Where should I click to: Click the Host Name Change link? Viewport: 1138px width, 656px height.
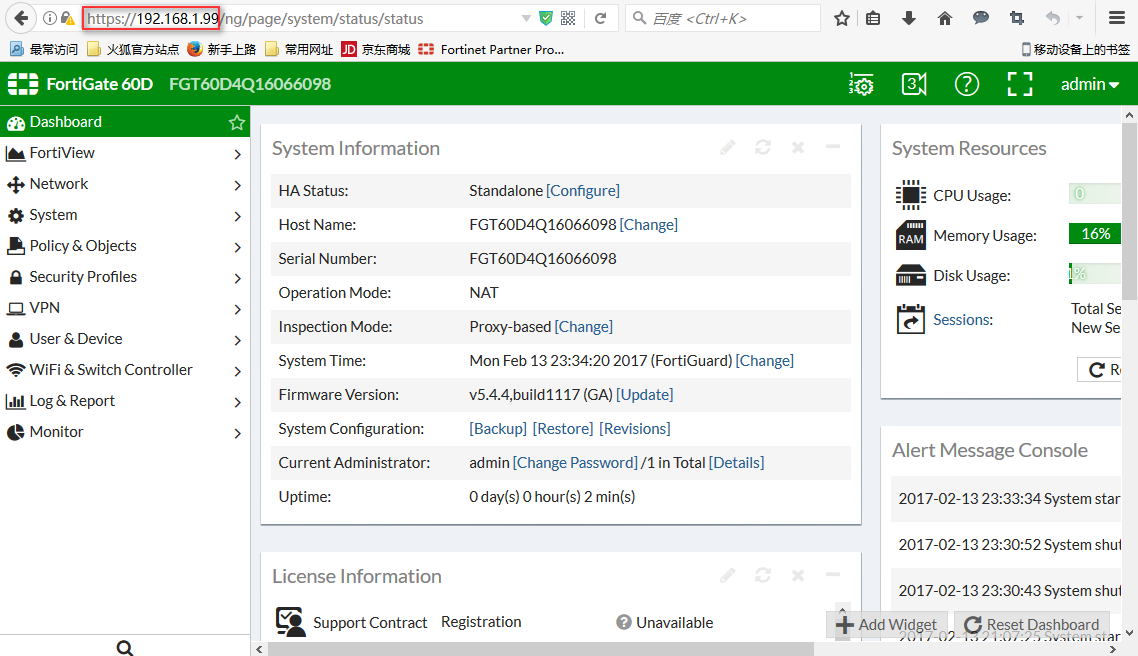click(649, 225)
